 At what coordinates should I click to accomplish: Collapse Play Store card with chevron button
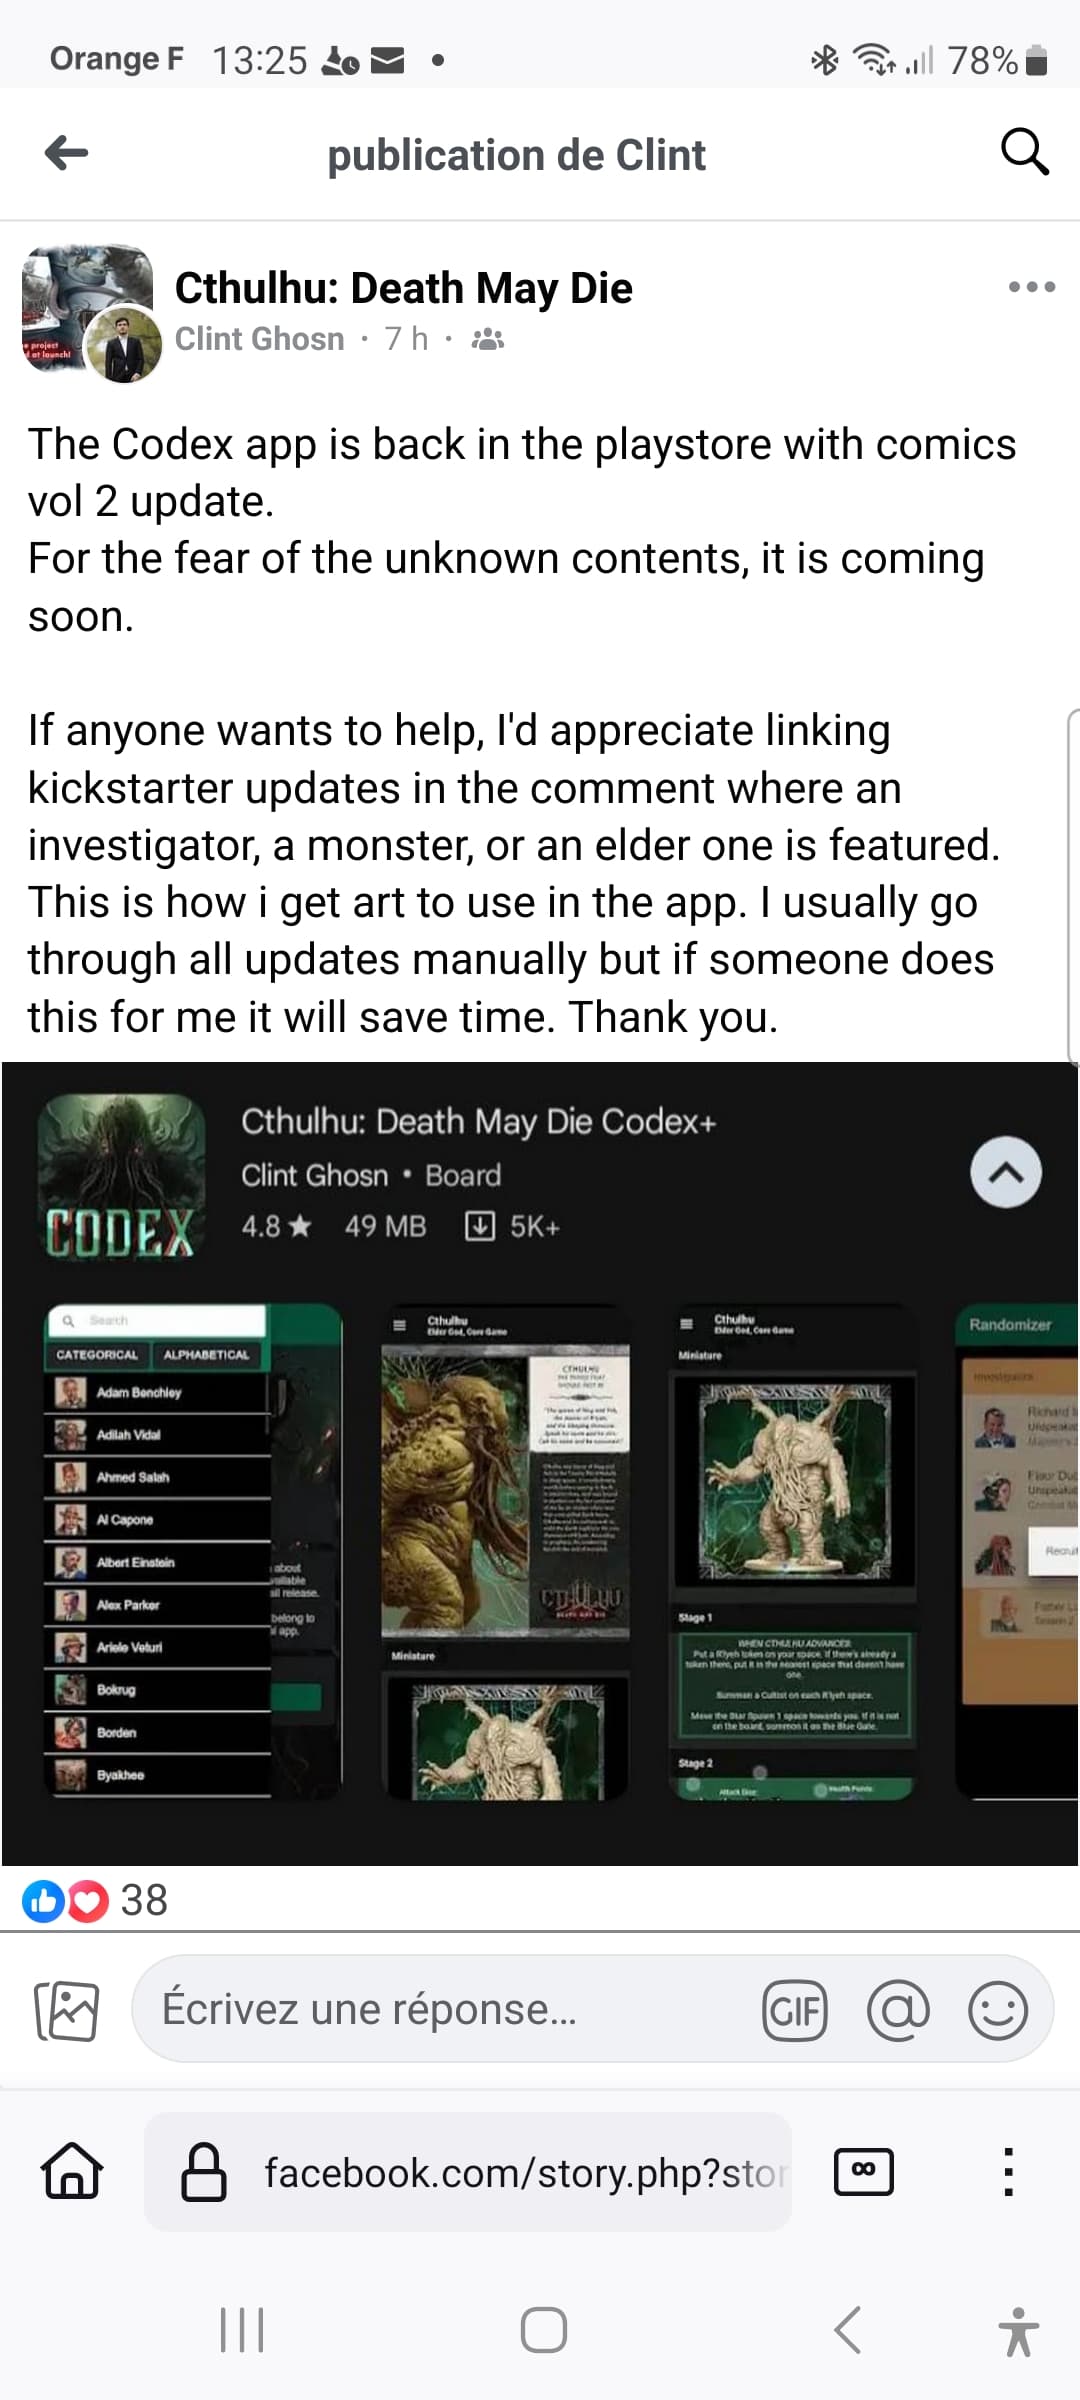point(1005,1172)
